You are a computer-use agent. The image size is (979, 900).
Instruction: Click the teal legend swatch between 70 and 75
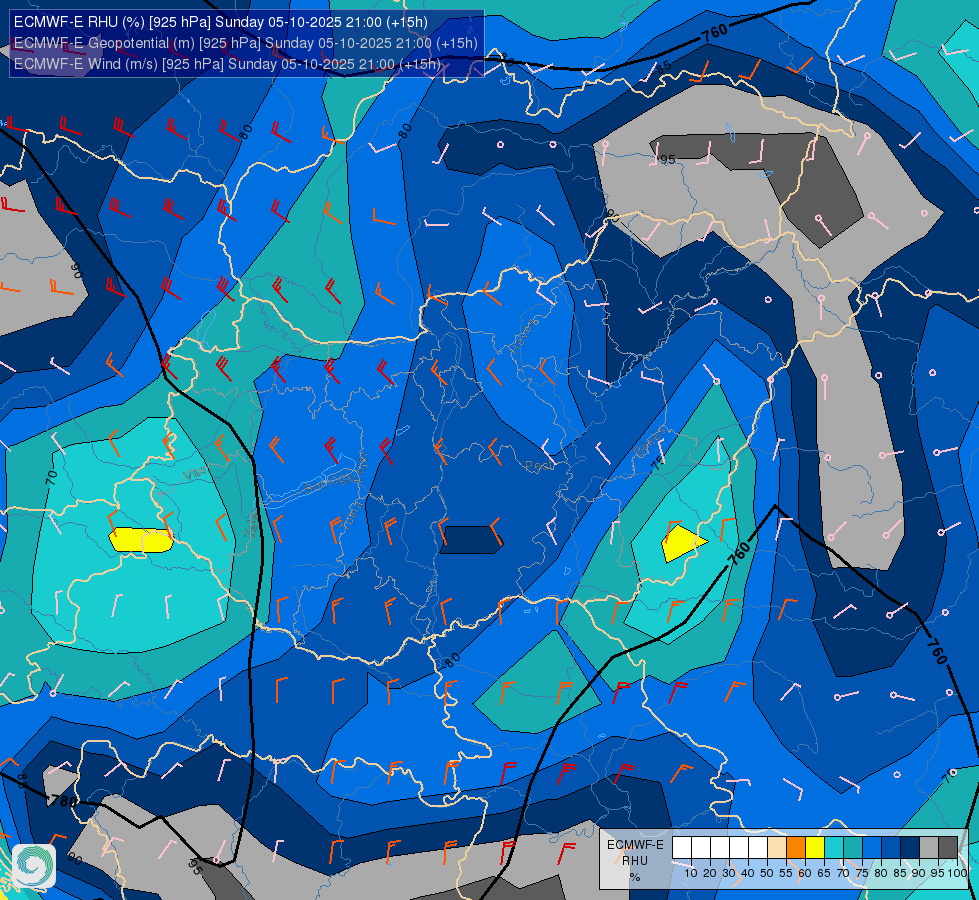tap(853, 848)
